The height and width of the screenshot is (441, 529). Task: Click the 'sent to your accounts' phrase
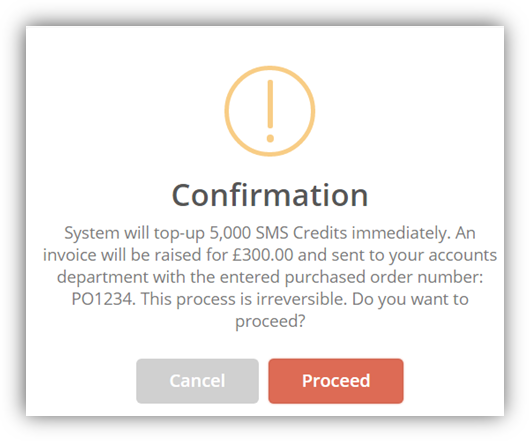pyautogui.click(x=414, y=255)
